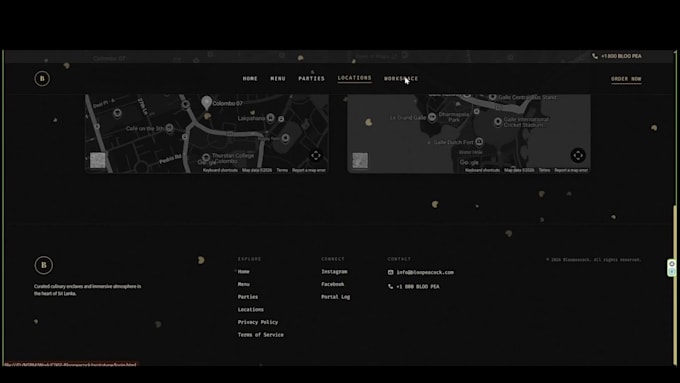
Task: Click the Cafe on the 5th marker
Action: [170, 128]
